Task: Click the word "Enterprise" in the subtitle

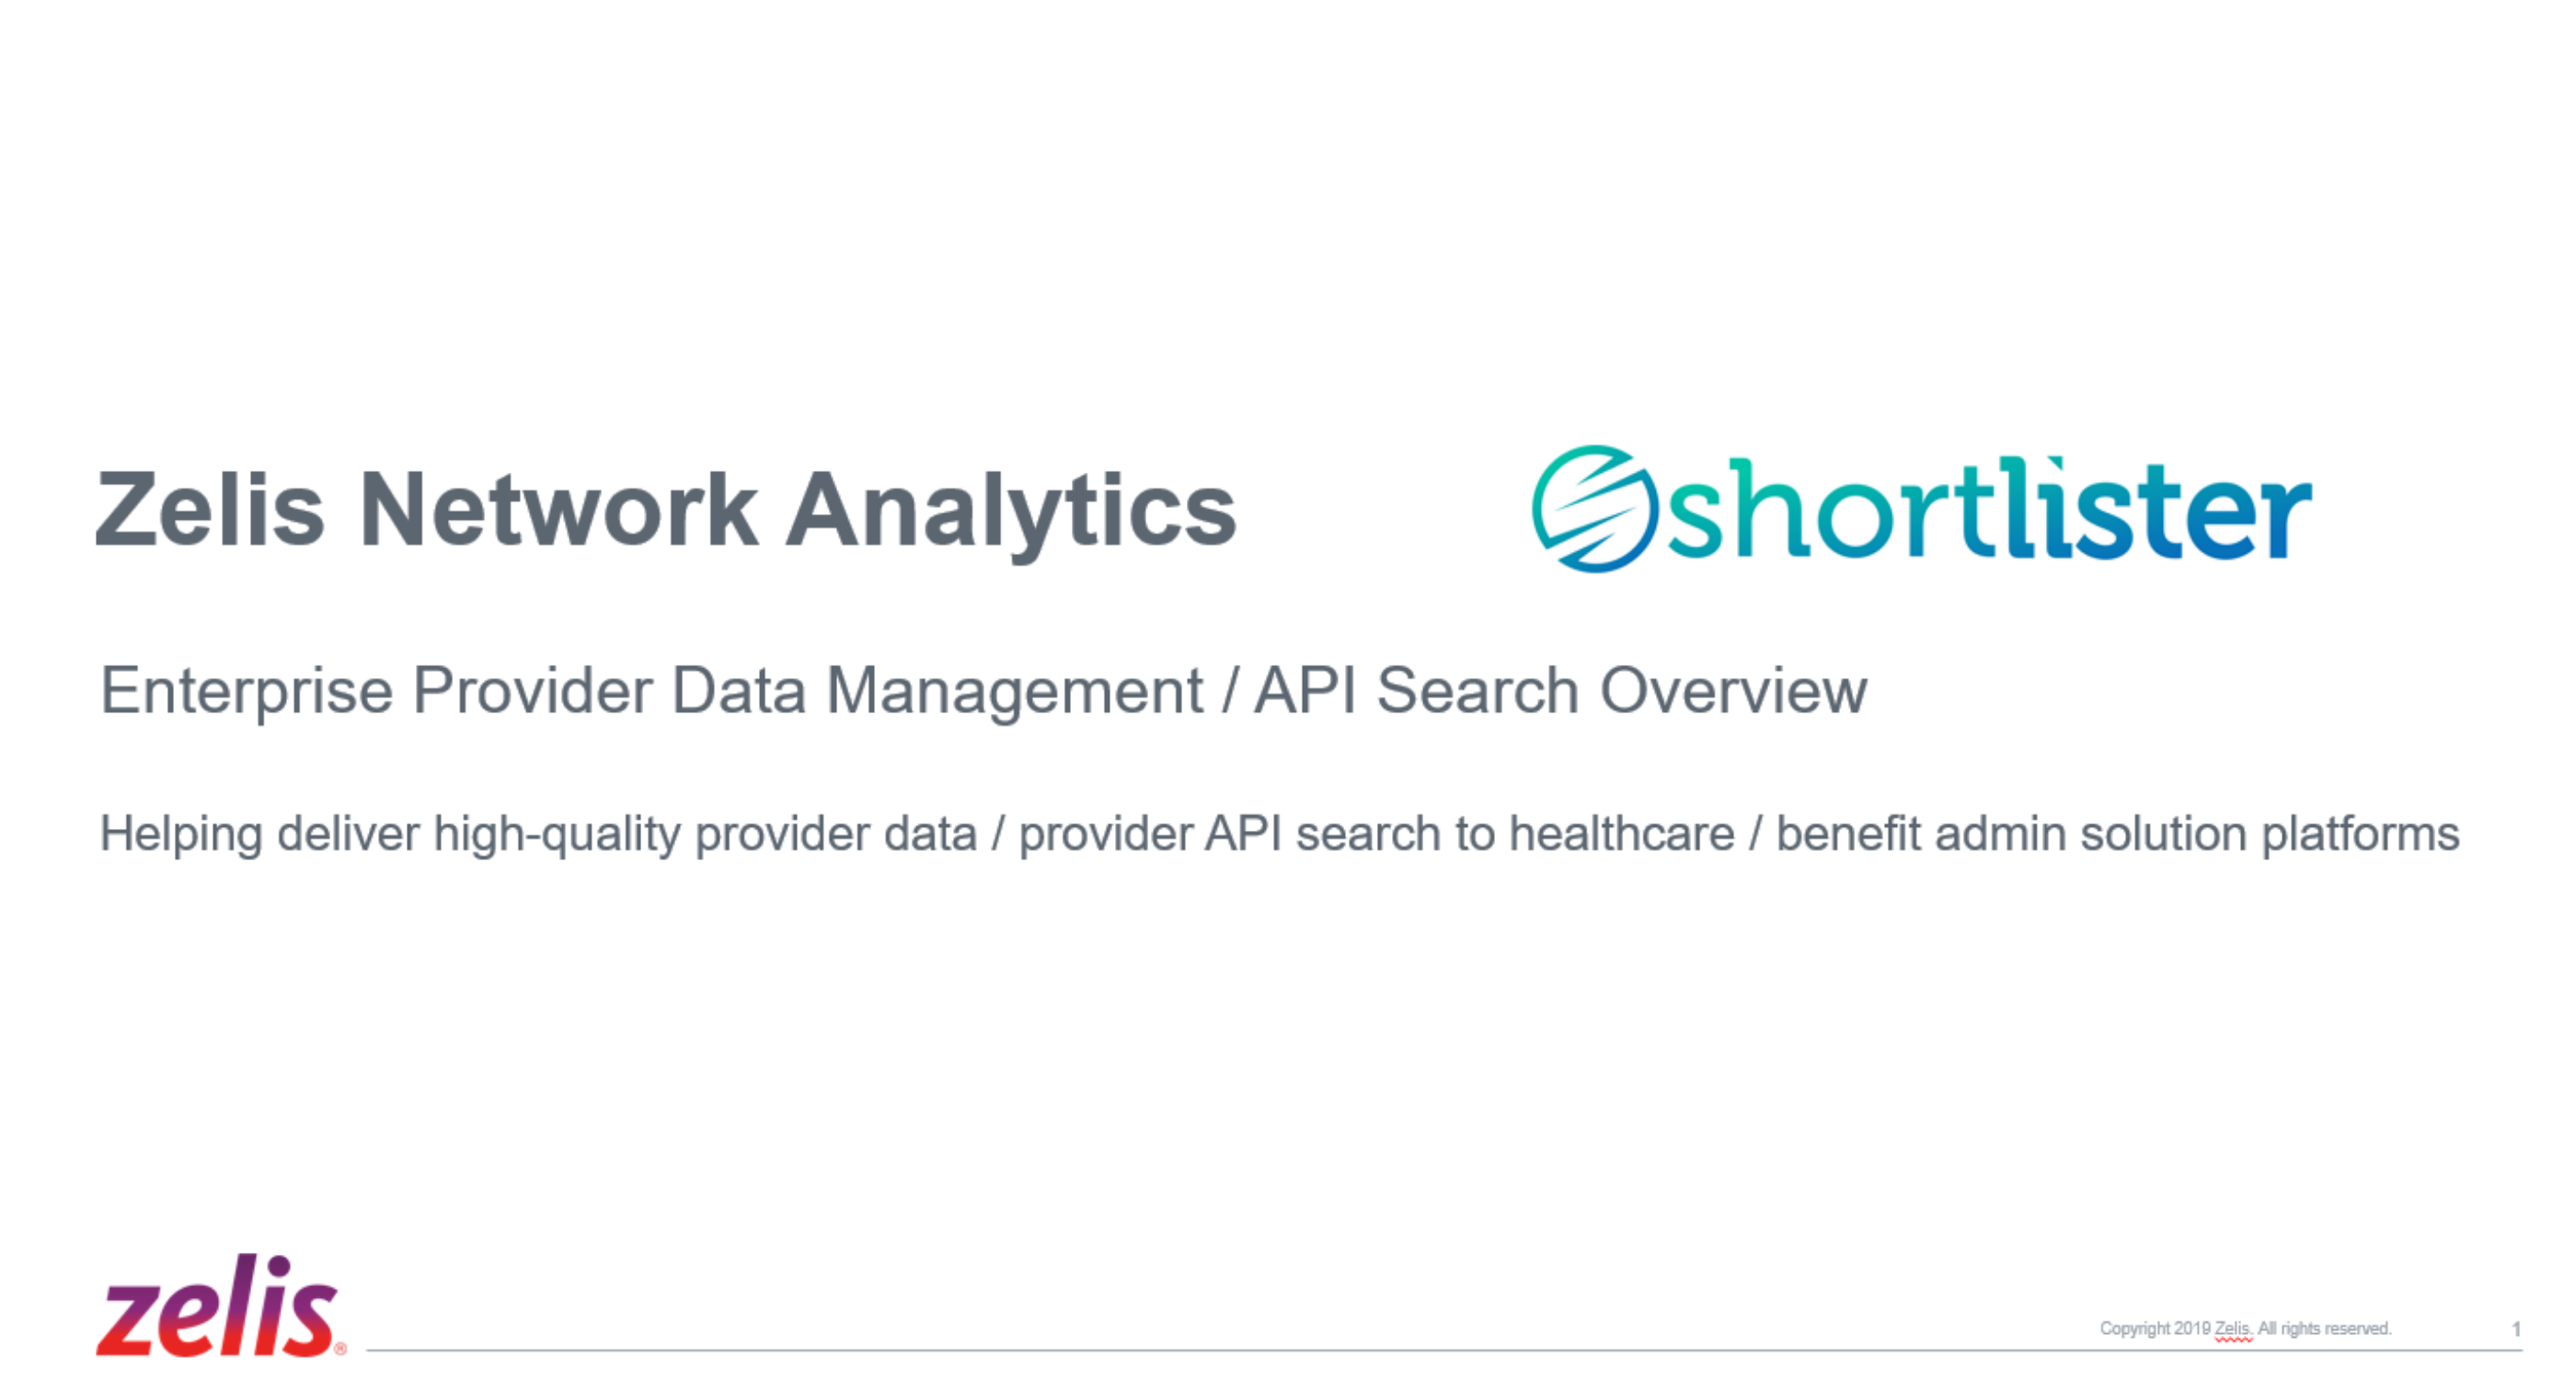Action: pyautogui.click(x=247, y=691)
